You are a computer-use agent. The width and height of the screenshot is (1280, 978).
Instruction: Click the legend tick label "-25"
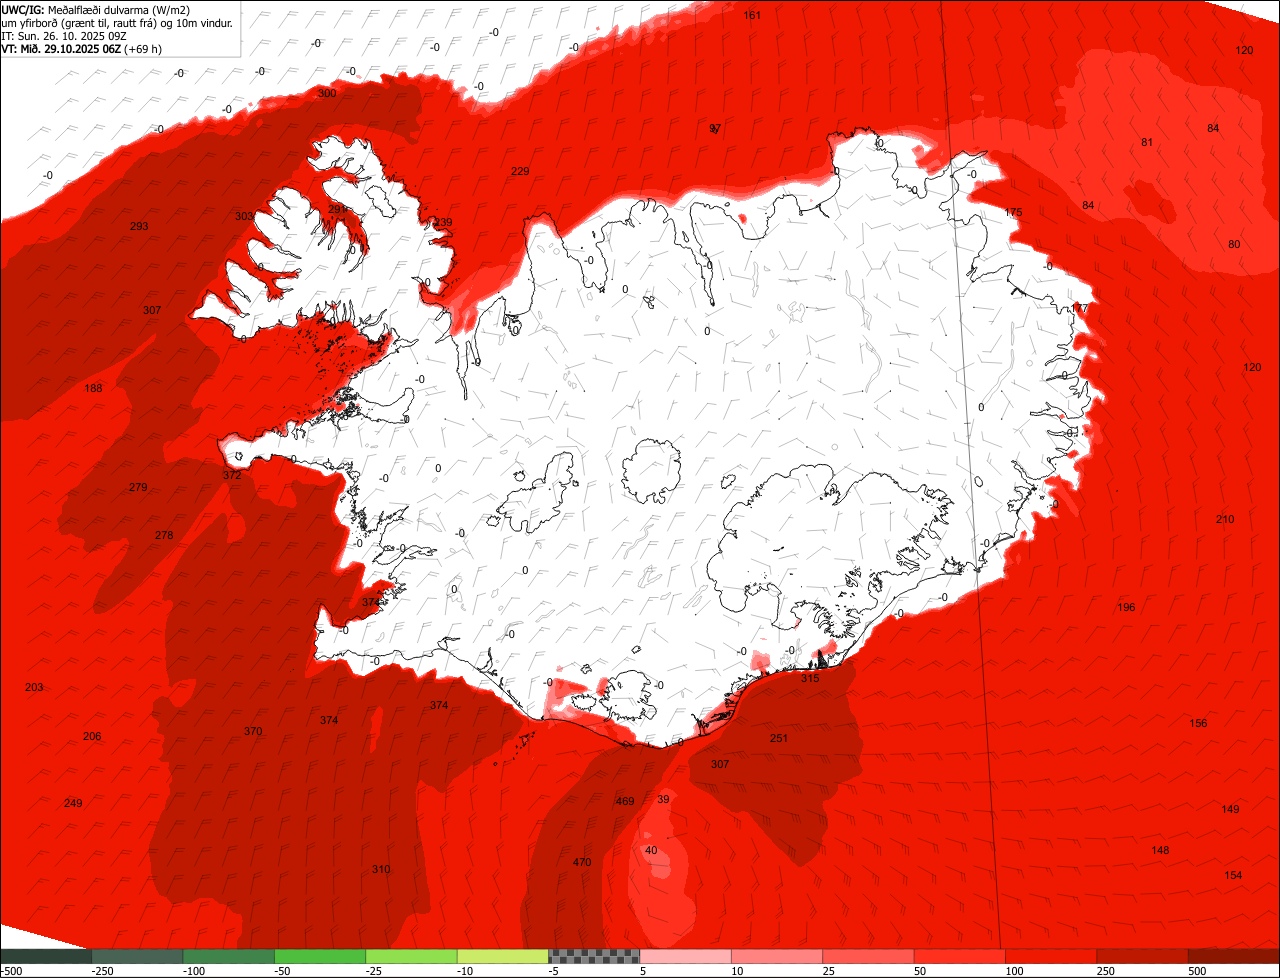pos(375,971)
